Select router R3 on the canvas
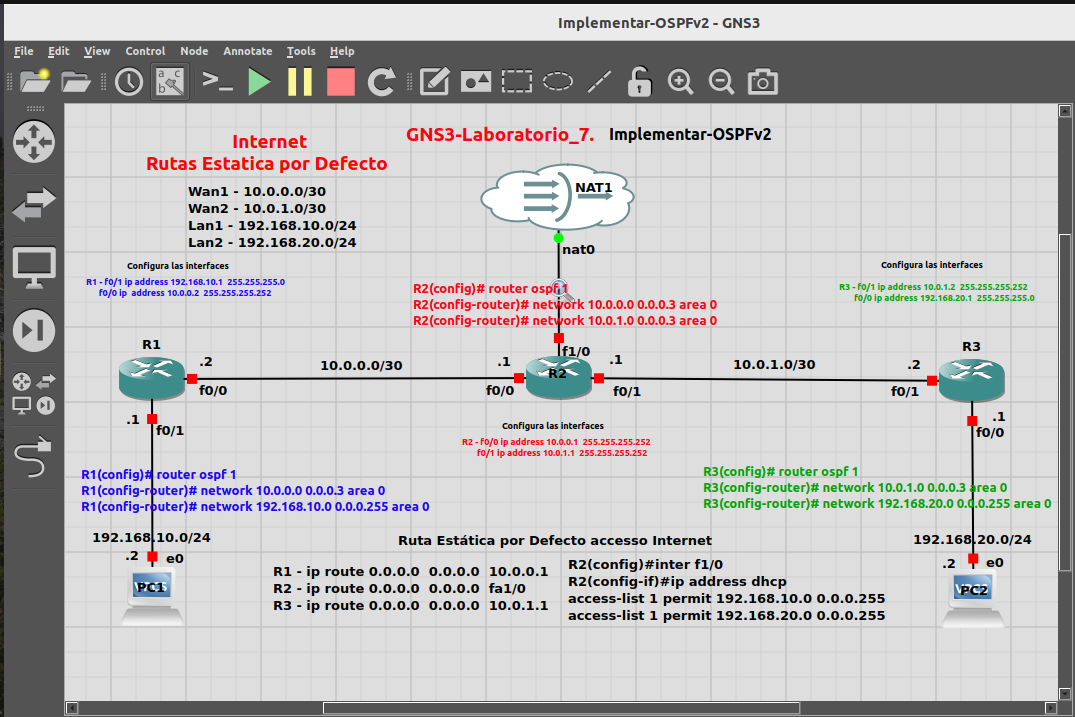 (x=971, y=380)
